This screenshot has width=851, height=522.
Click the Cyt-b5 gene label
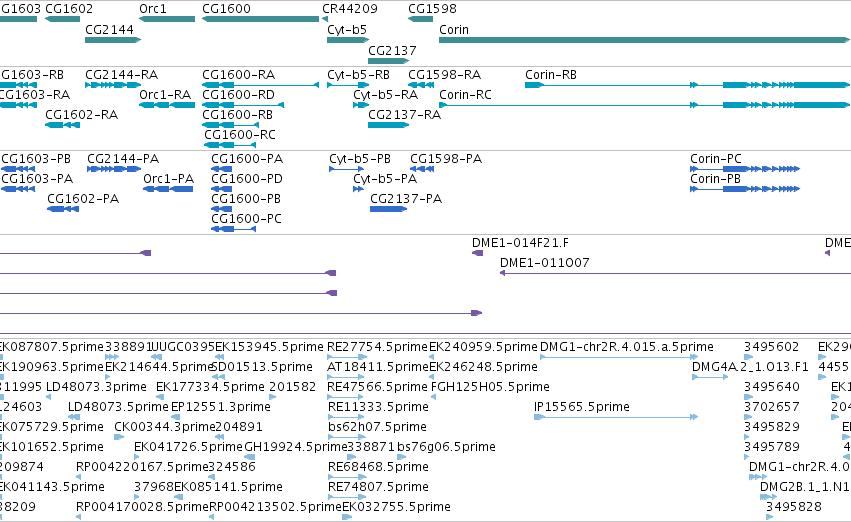(x=347, y=30)
